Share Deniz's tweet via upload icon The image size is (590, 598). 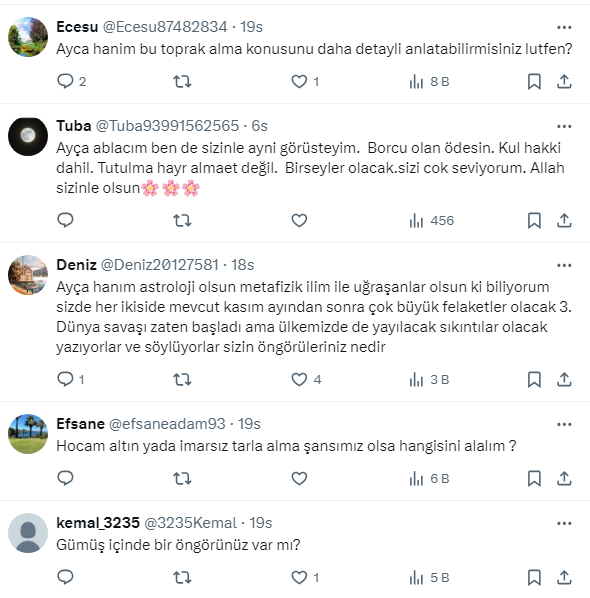pyautogui.click(x=564, y=379)
